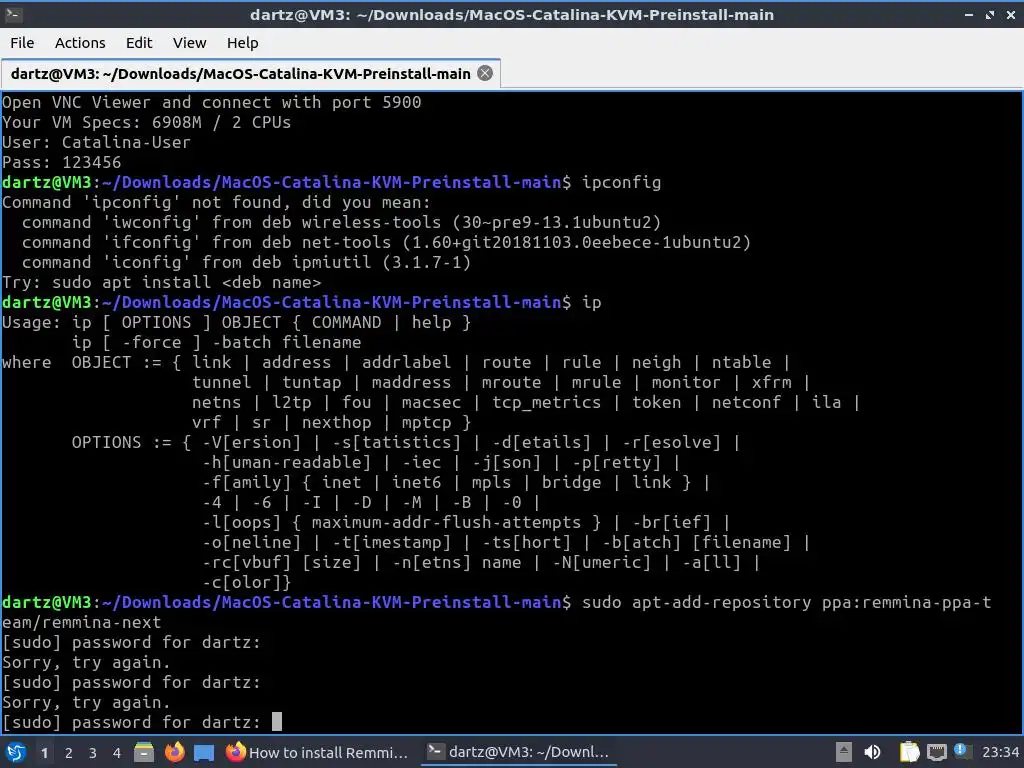Open the update notifier tray icon
This screenshot has width=1024, height=768.
click(961, 751)
